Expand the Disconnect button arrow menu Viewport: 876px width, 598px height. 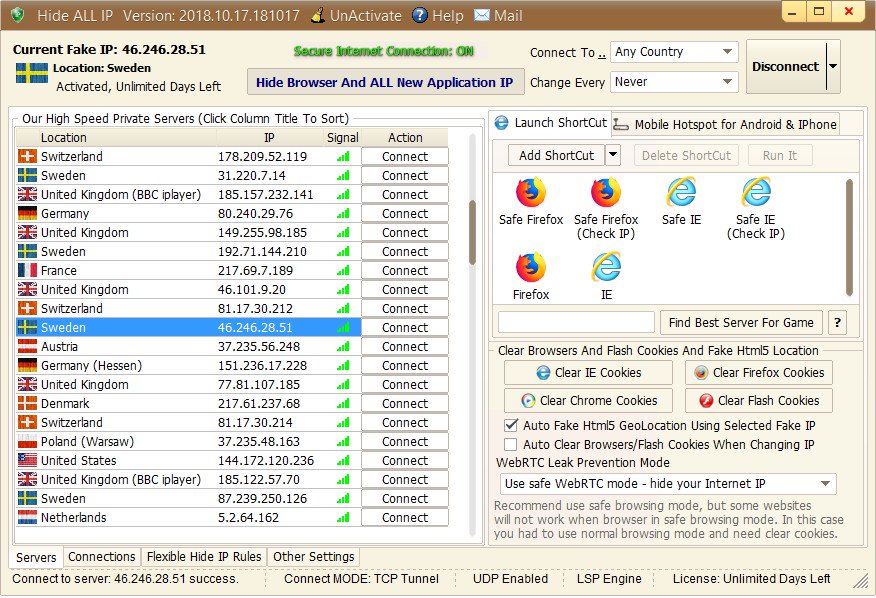pos(833,67)
